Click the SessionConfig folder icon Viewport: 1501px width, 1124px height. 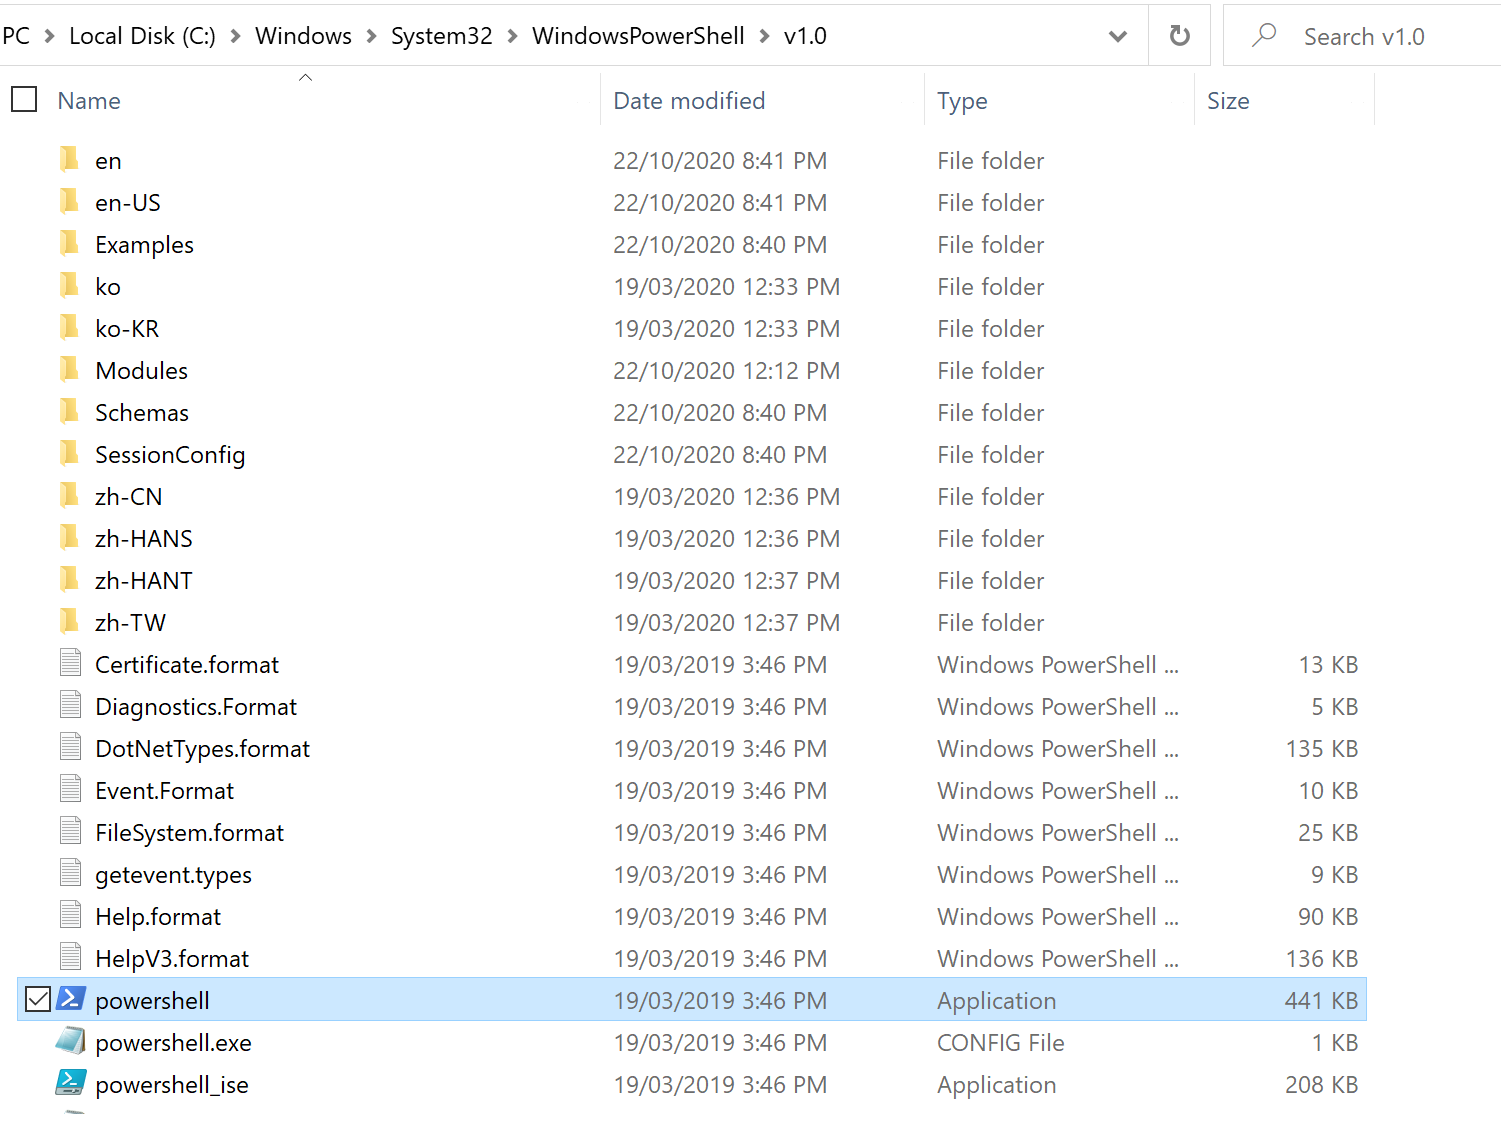[69, 454]
